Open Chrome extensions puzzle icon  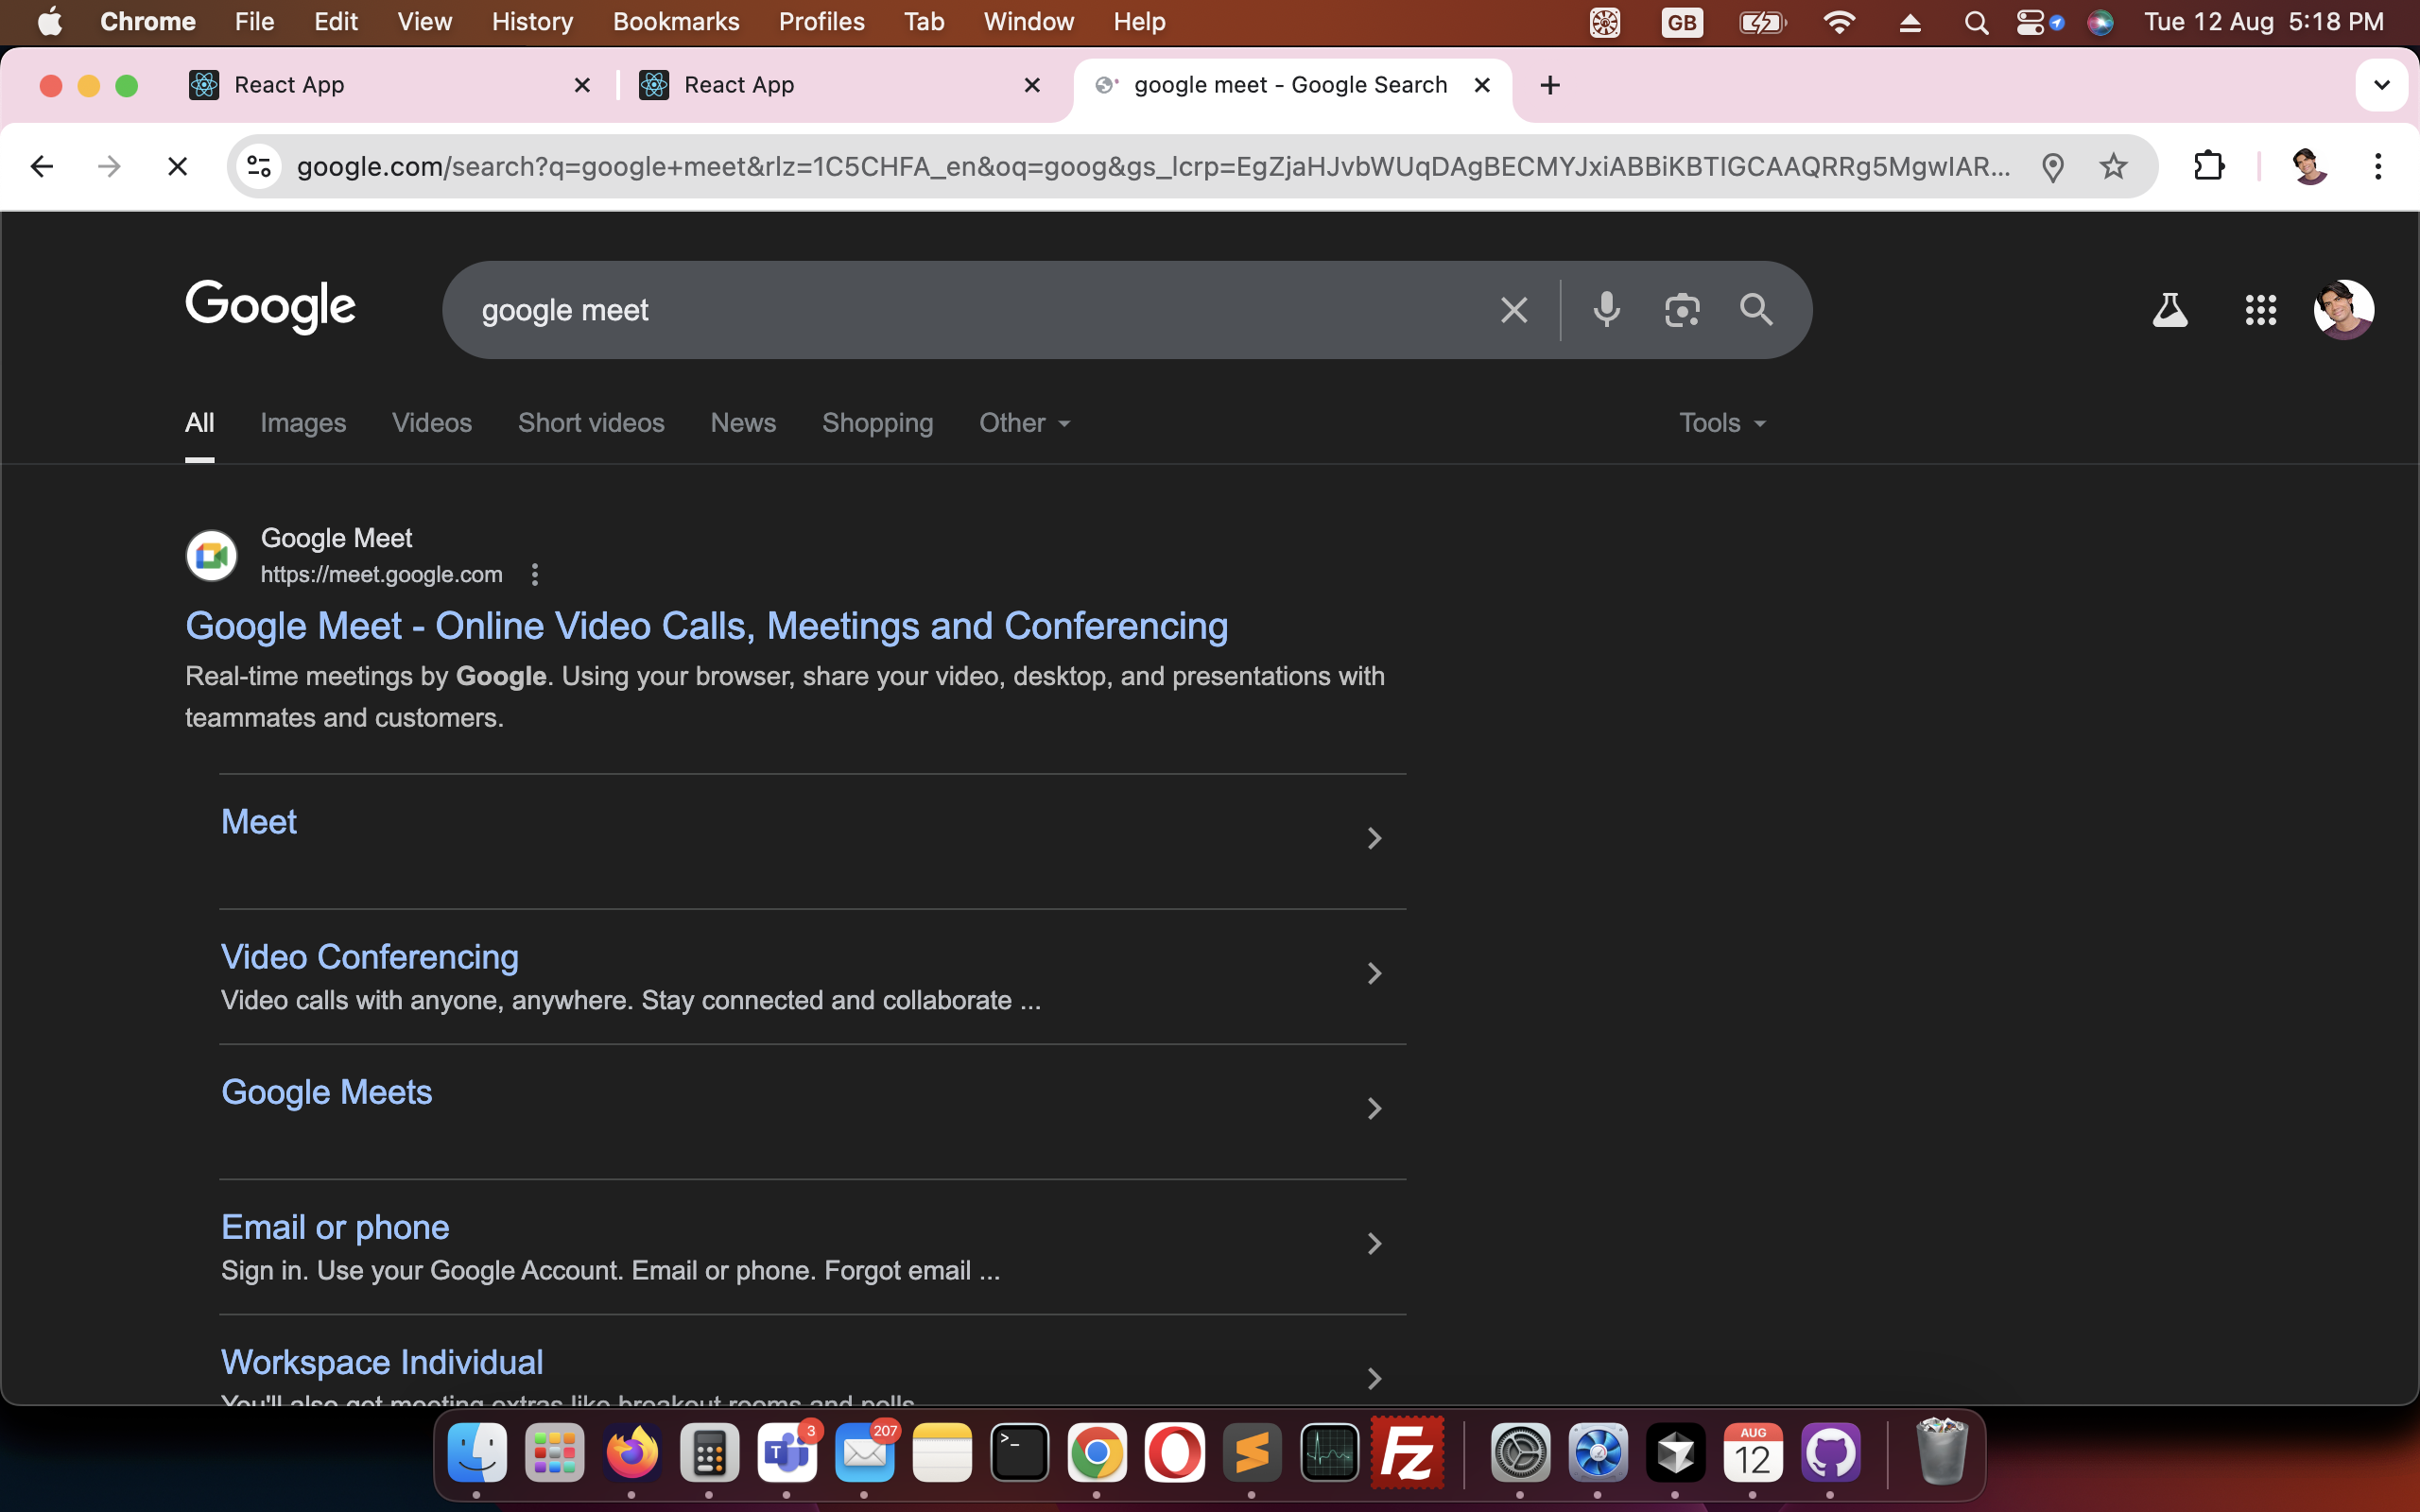tap(2209, 166)
